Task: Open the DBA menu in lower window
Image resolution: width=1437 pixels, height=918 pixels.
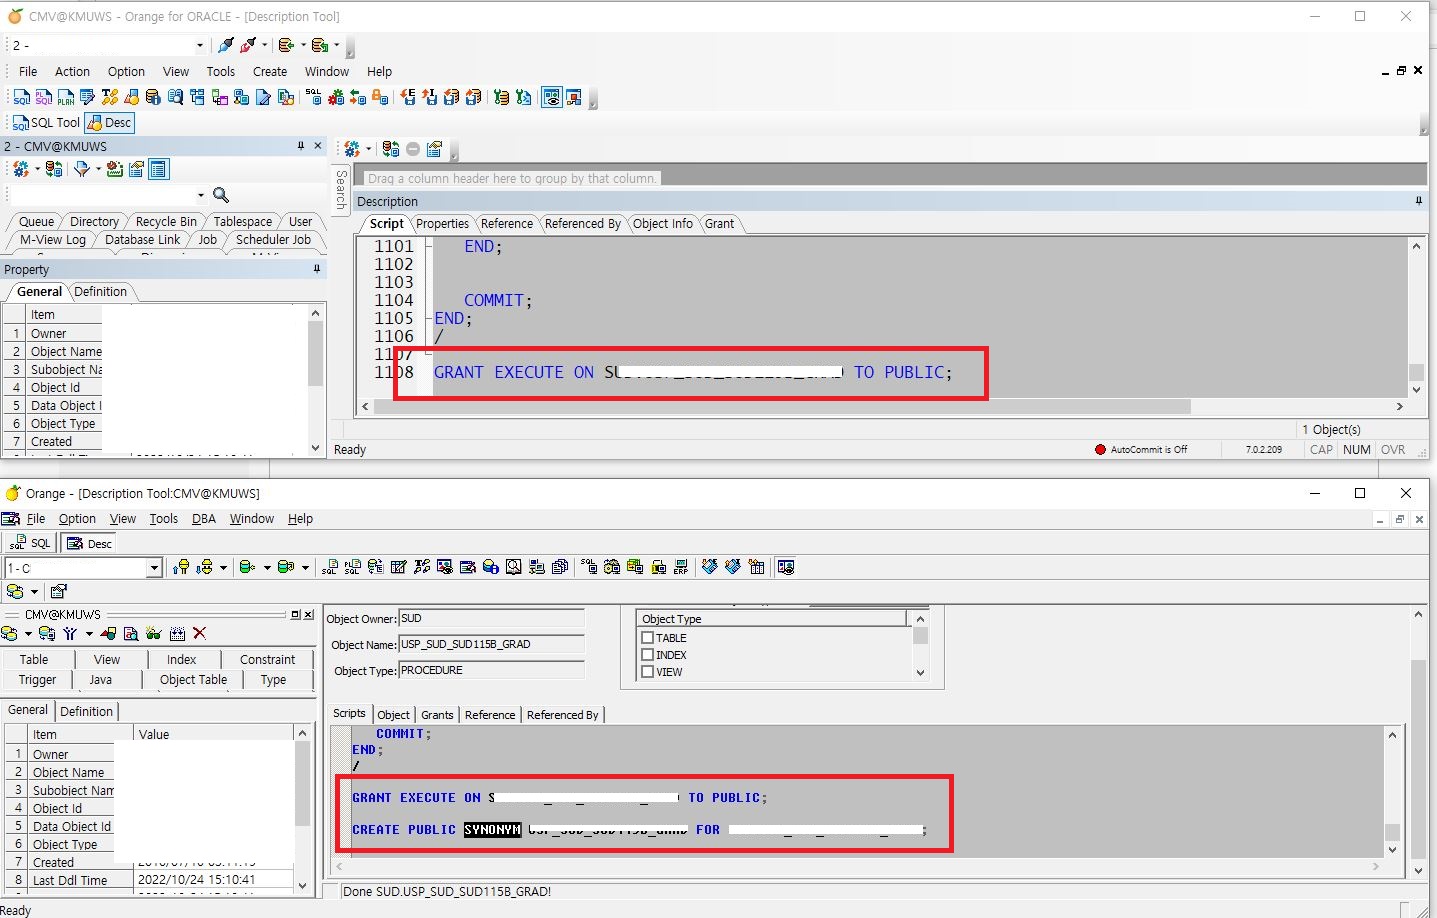Action: (203, 519)
